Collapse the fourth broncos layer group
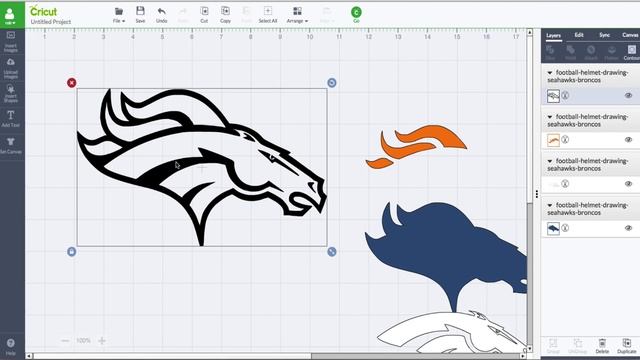640x360 pixels. [550, 205]
